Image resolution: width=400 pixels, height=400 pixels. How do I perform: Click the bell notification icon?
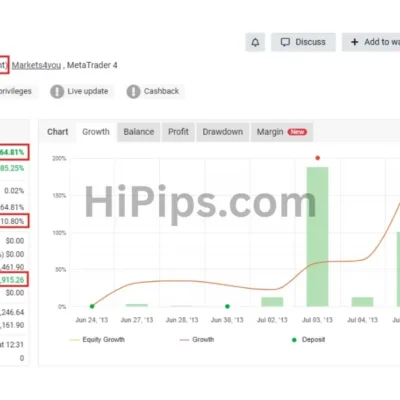pyautogui.click(x=255, y=42)
